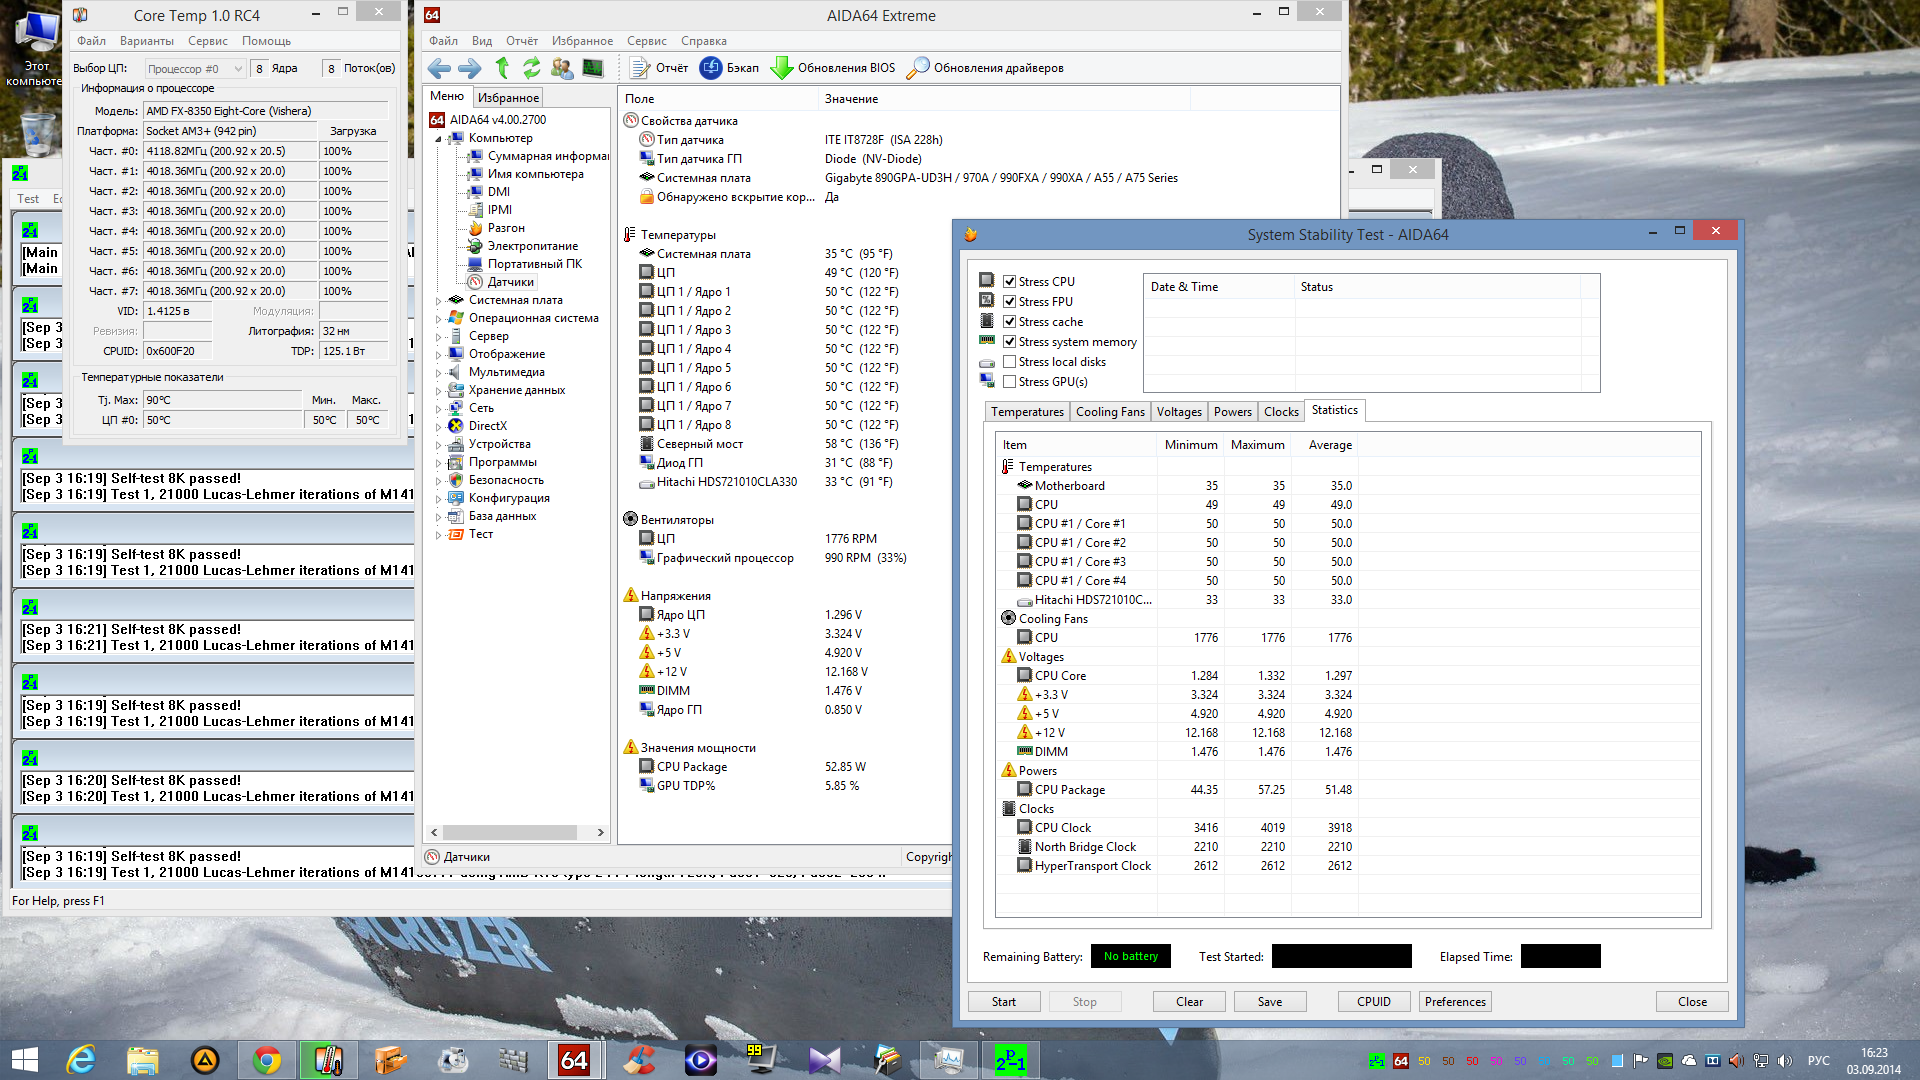
Task: Click the Поле column header
Action: click(x=718, y=99)
